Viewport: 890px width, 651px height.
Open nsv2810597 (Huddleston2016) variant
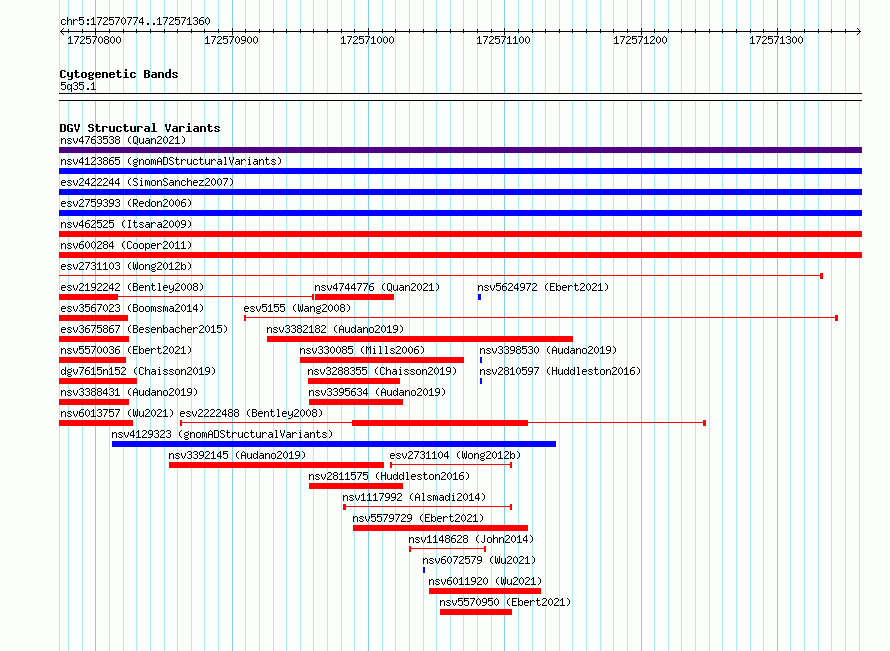[560, 371]
